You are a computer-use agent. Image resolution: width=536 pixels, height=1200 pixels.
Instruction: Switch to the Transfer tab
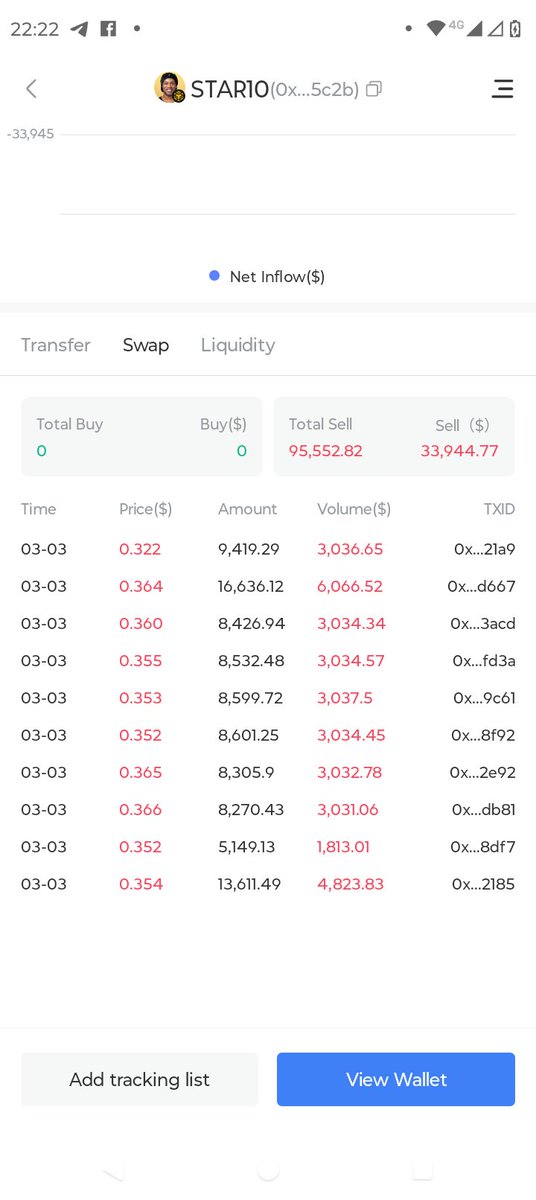point(56,345)
